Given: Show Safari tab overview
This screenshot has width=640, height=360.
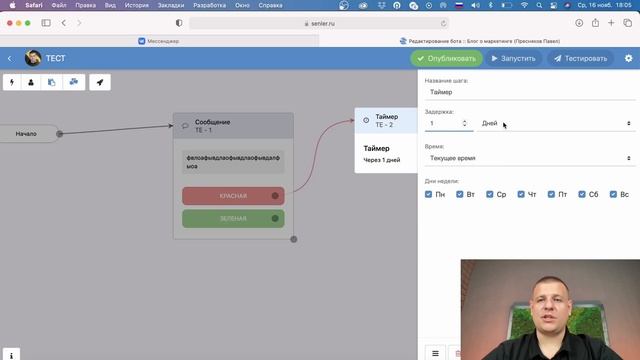Looking at the screenshot, I should pyautogui.click(x=628, y=23).
